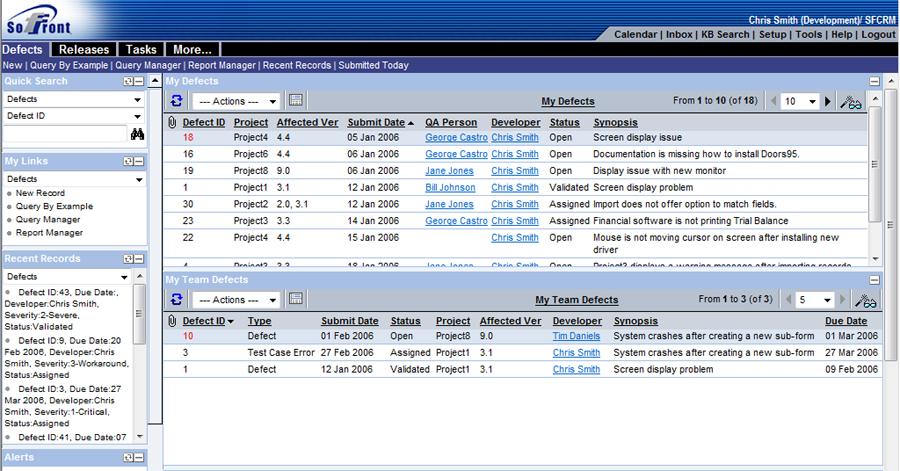This screenshot has height=471, width=900.
Task: Switch to the Releases tab
Action: [84, 49]
